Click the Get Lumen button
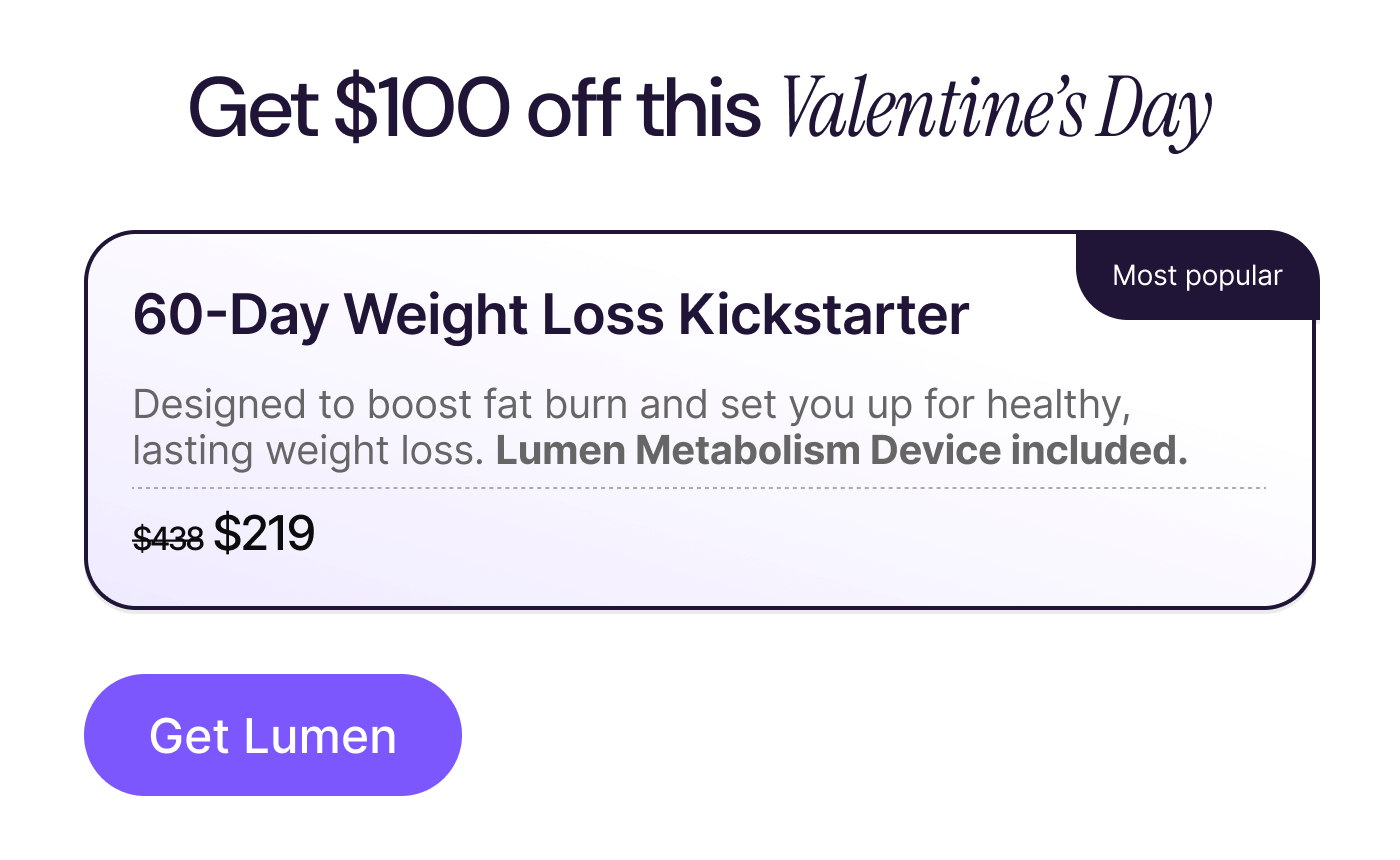This screenshot has height=860, width=1400. tap(272, 736)
